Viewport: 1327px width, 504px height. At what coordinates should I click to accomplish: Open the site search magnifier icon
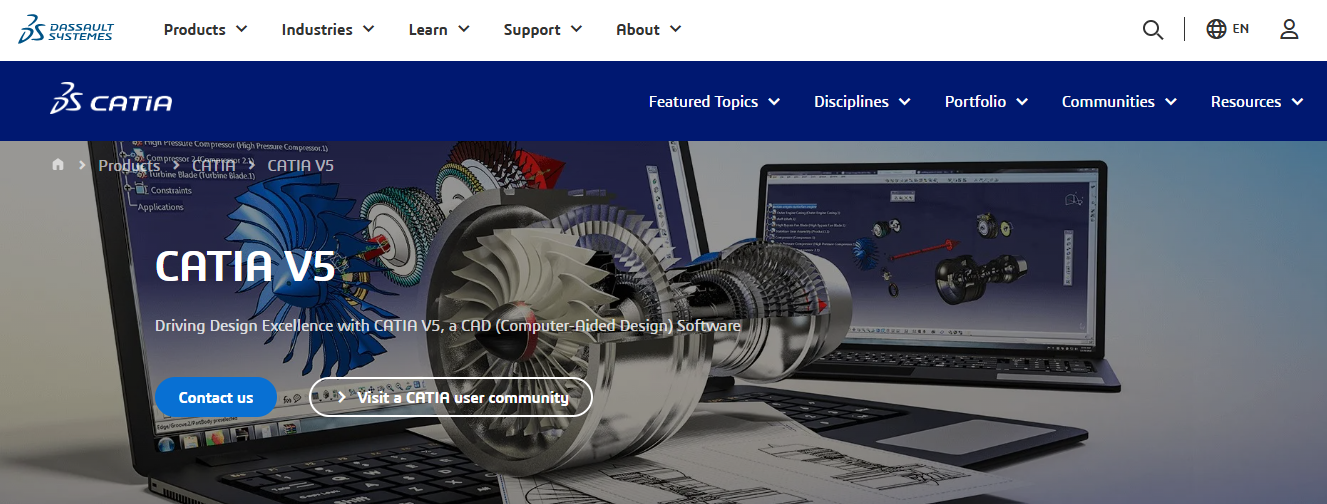point(1153,30)
